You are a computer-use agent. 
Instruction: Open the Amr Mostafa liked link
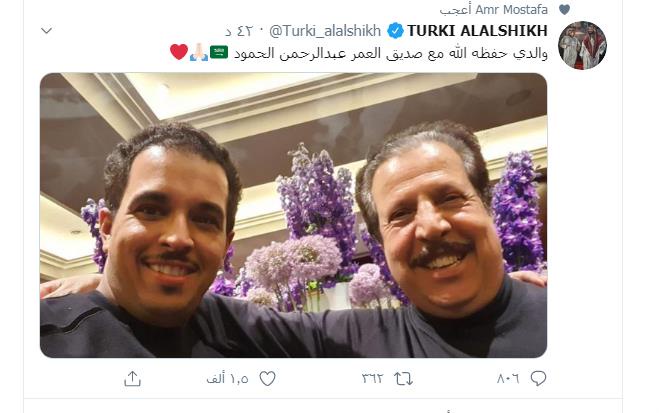click(x=494, y=9)
